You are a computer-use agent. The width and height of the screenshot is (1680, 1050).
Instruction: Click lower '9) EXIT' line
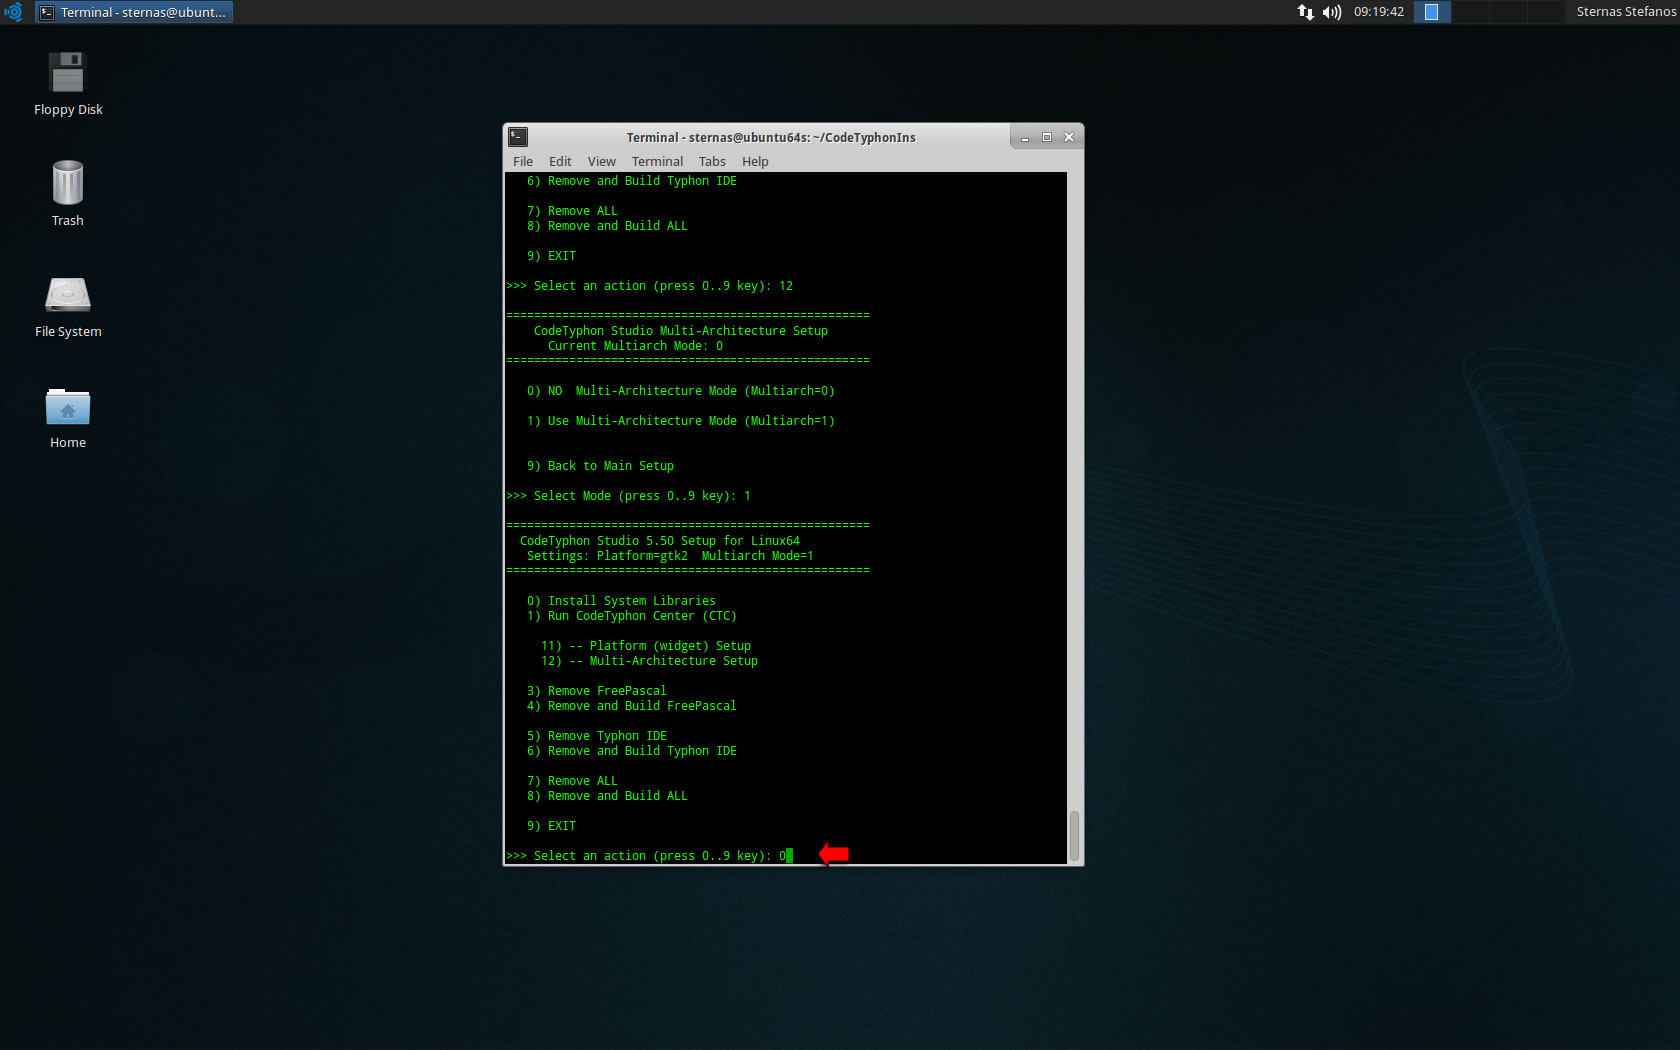click(551, 826)
